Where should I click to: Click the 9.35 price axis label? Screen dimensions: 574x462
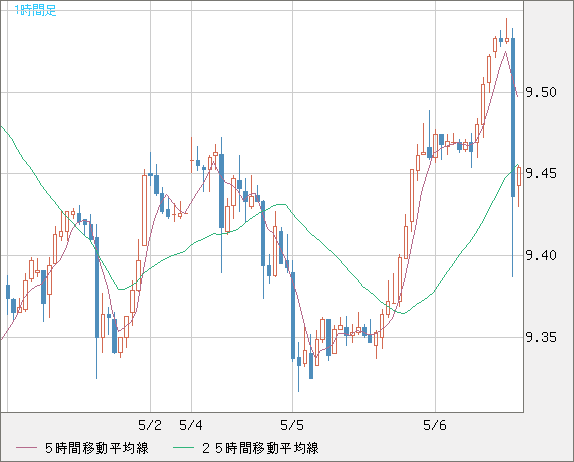[541, 337]
